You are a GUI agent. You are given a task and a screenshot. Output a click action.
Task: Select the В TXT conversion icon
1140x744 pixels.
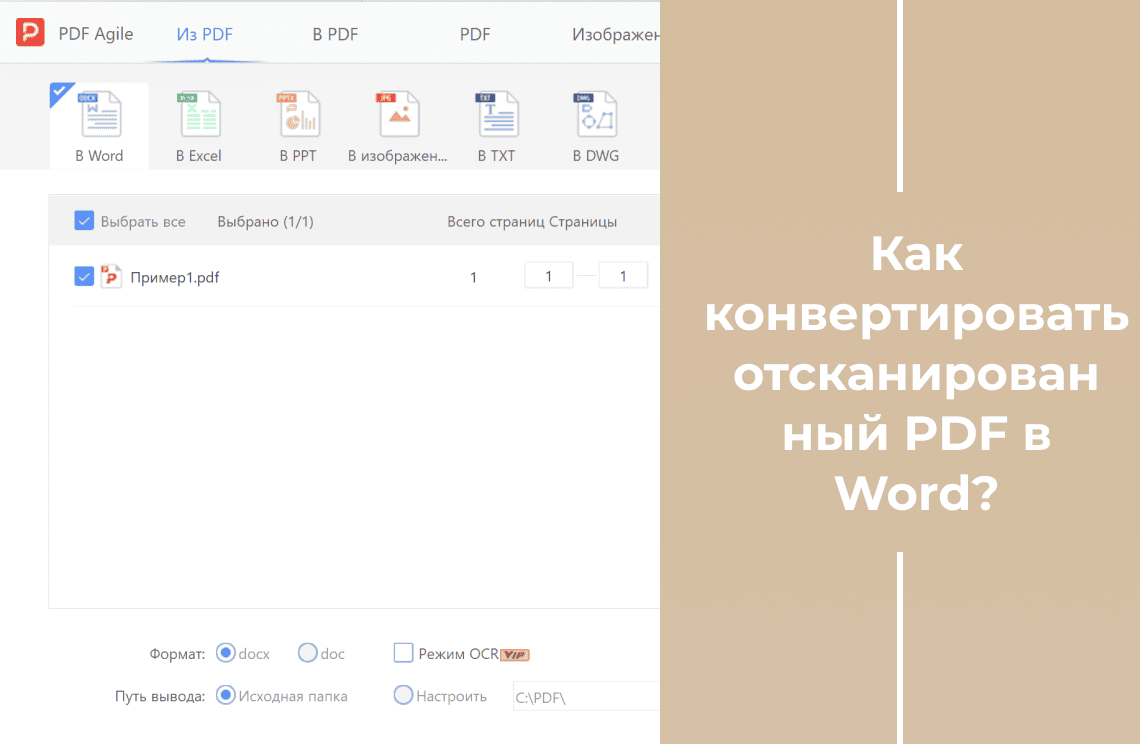(x=496, y=116)
